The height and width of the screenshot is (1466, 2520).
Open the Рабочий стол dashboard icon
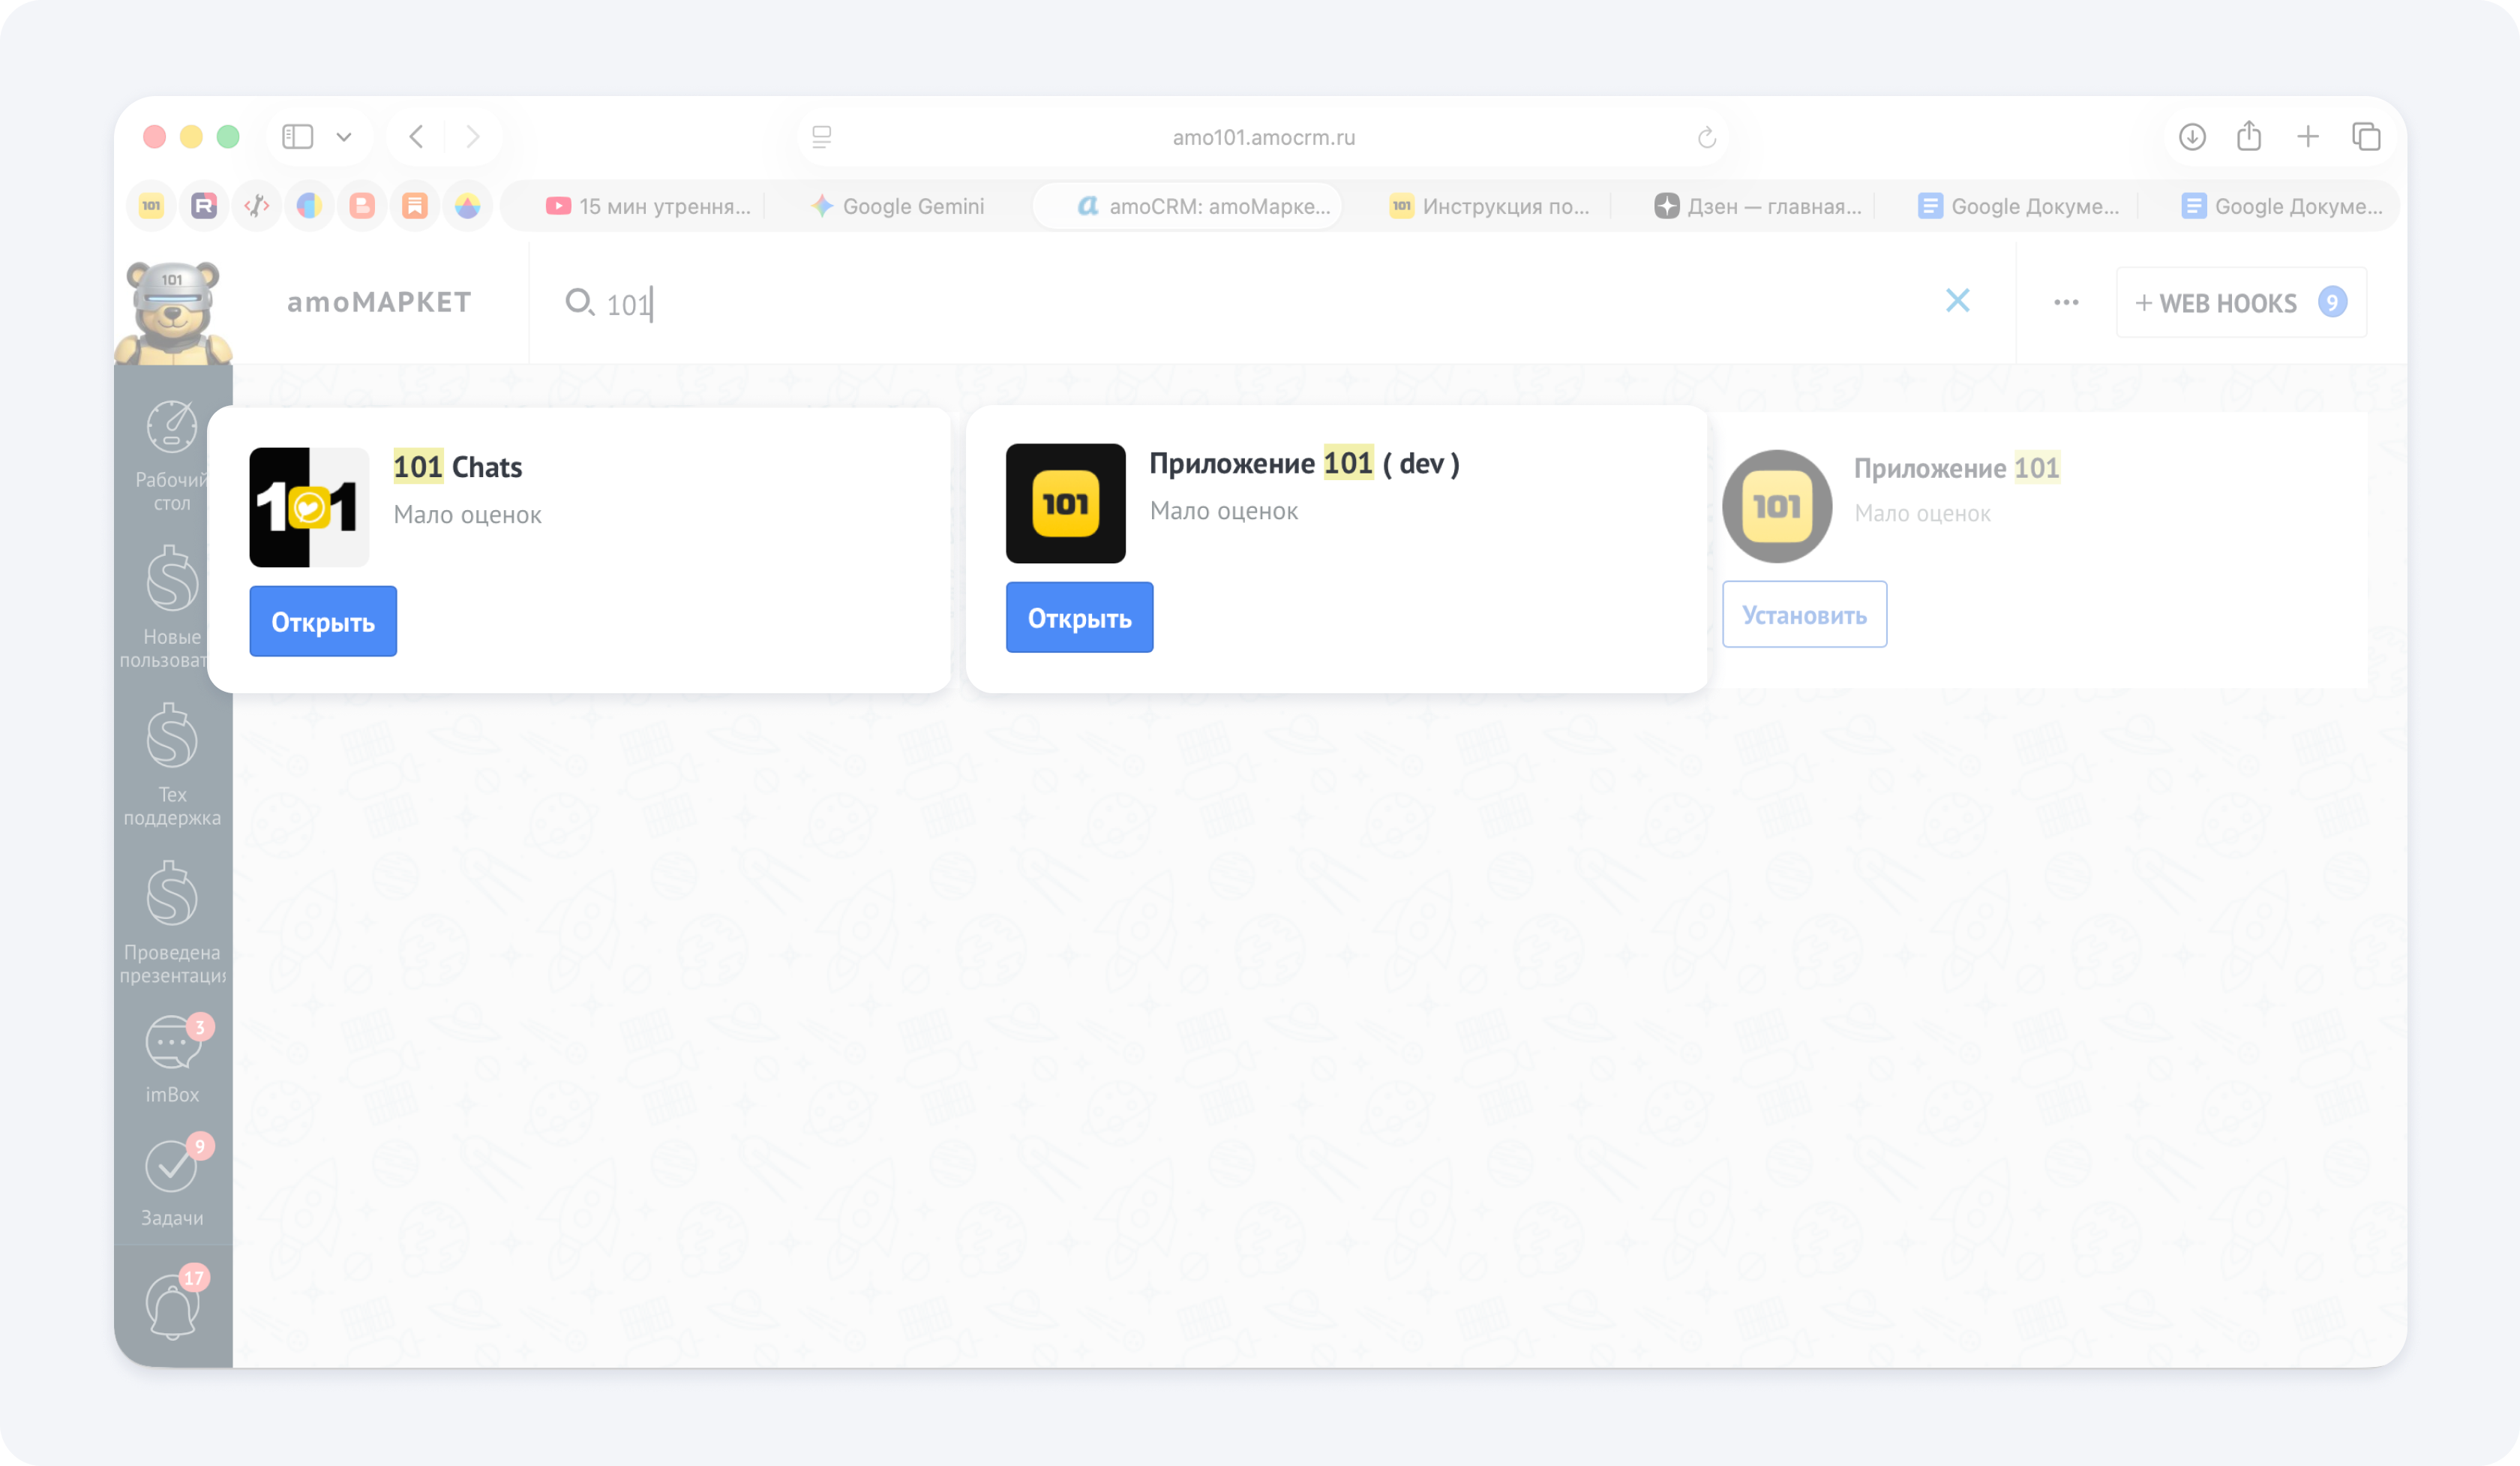(172, 428)
